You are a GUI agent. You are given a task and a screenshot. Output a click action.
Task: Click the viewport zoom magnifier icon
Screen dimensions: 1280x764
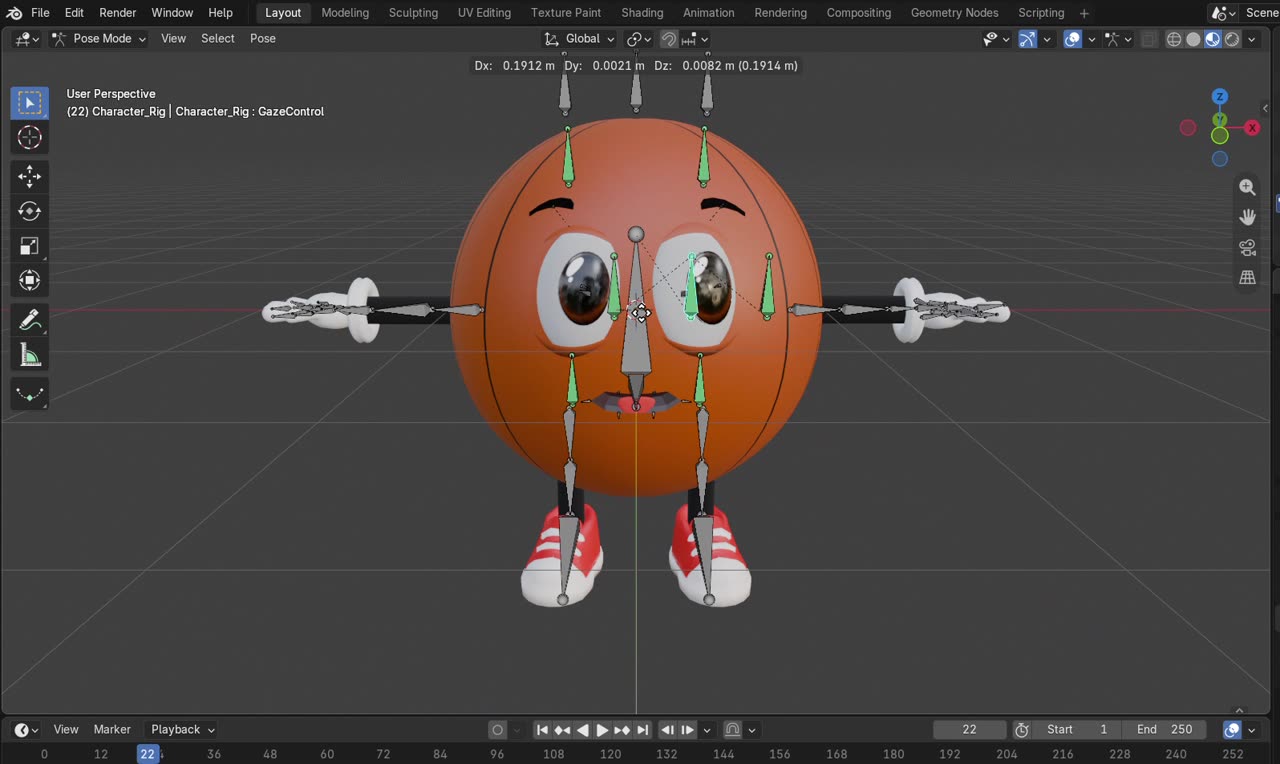[x=1247, y=187]
